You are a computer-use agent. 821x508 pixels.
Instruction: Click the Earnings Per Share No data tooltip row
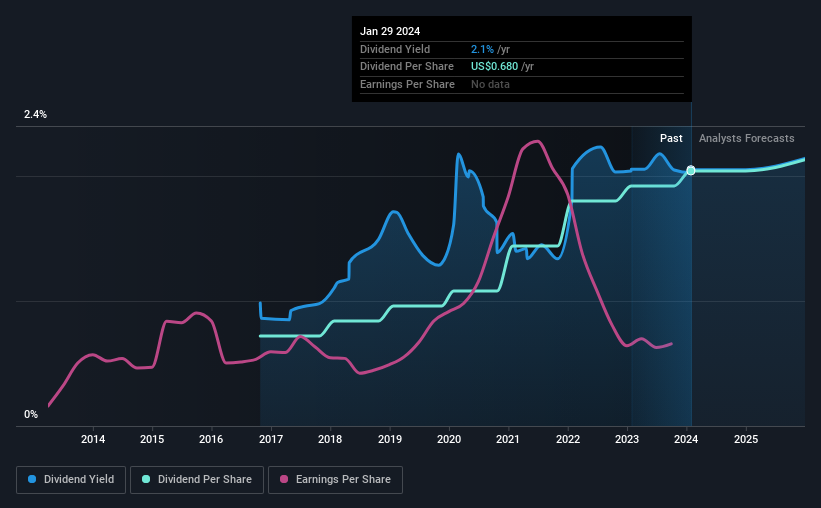pyautogui.click(x=522, y=84)
